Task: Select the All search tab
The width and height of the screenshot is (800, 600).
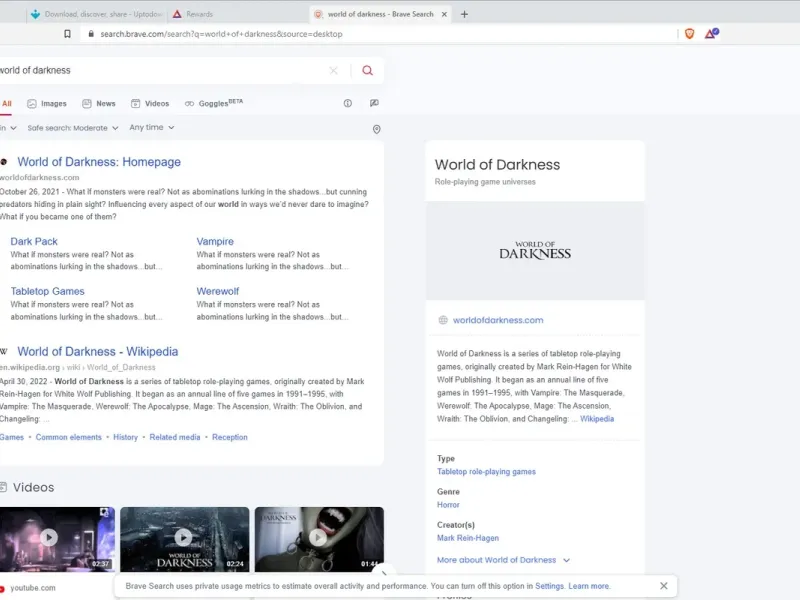Action: click(7, 104)
